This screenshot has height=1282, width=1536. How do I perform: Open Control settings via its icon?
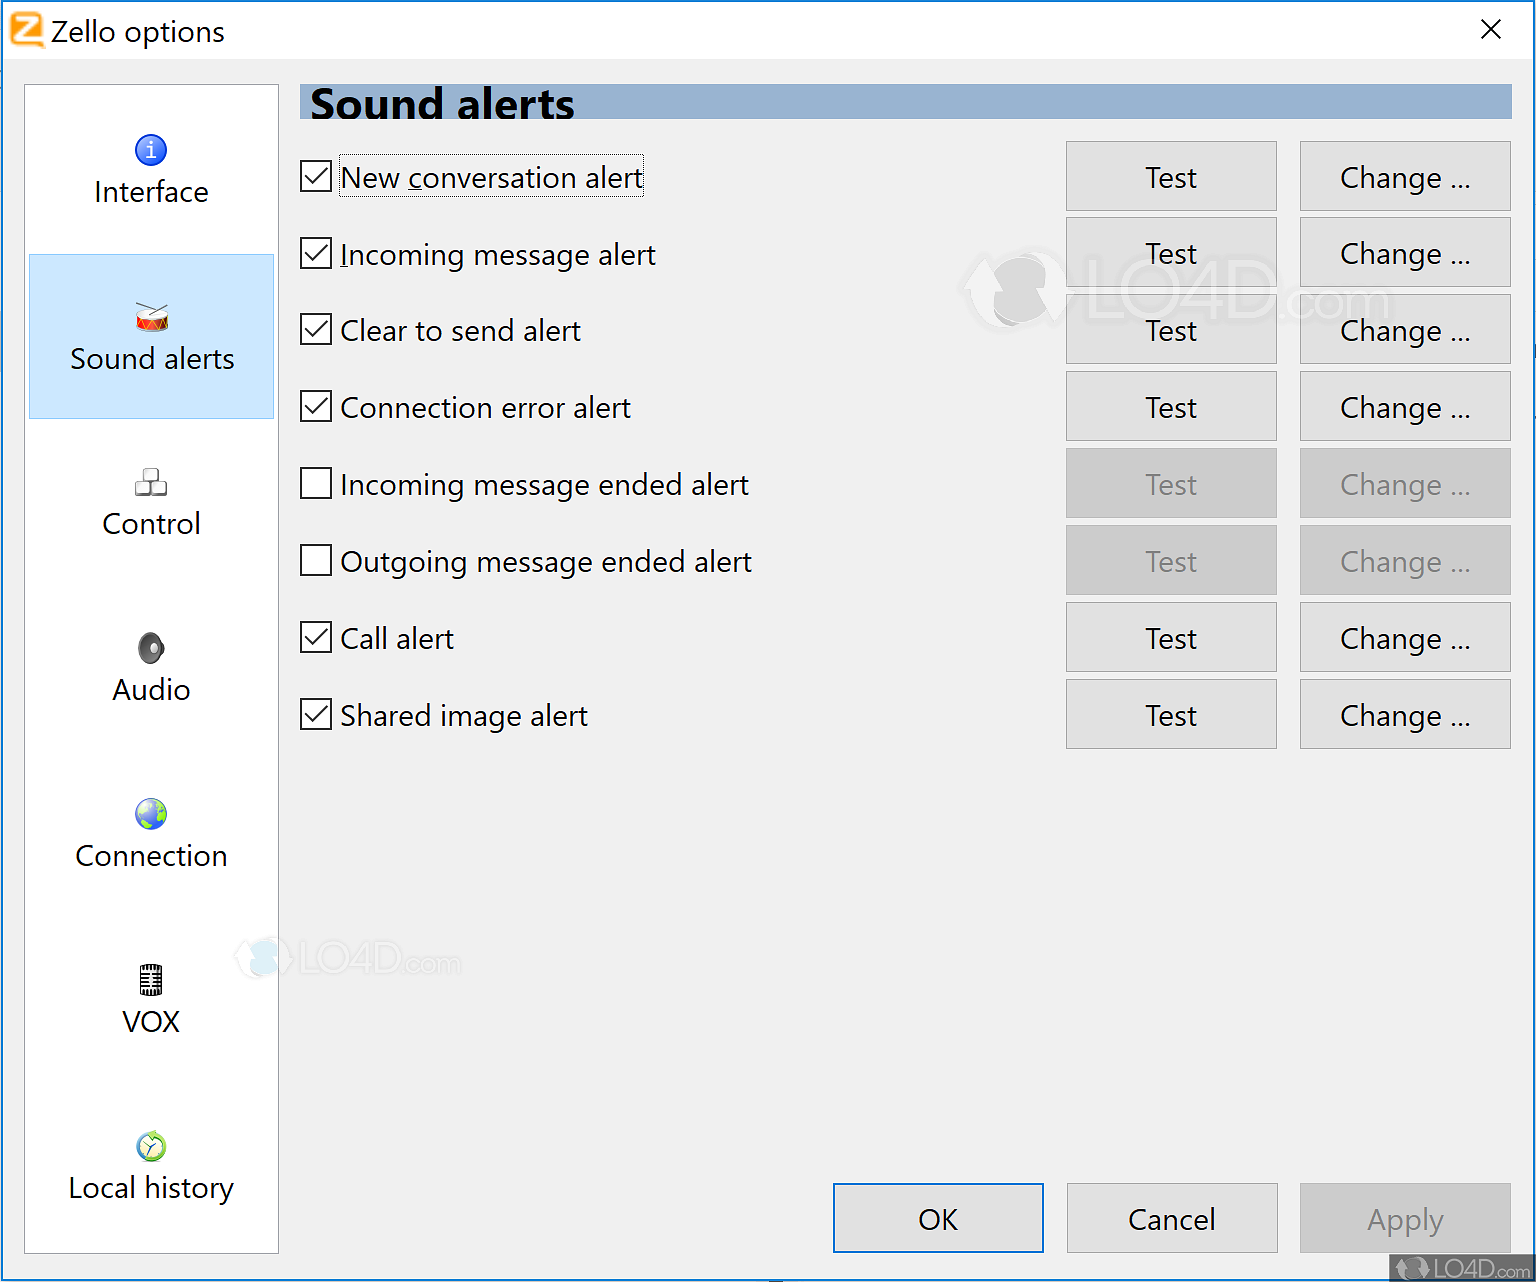click(x=151, y=482)
